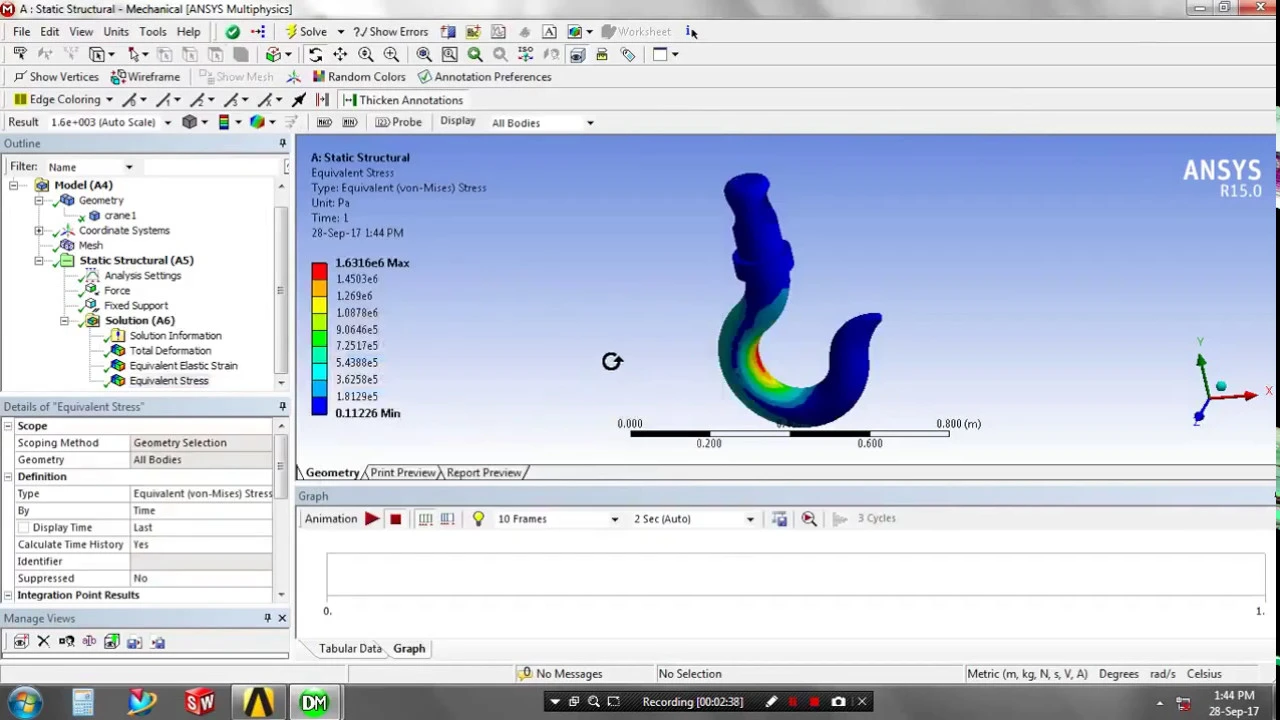1280x720 pixels.
Task: Collapse the Model (A4) tree node
Action: tap(13, 185)
